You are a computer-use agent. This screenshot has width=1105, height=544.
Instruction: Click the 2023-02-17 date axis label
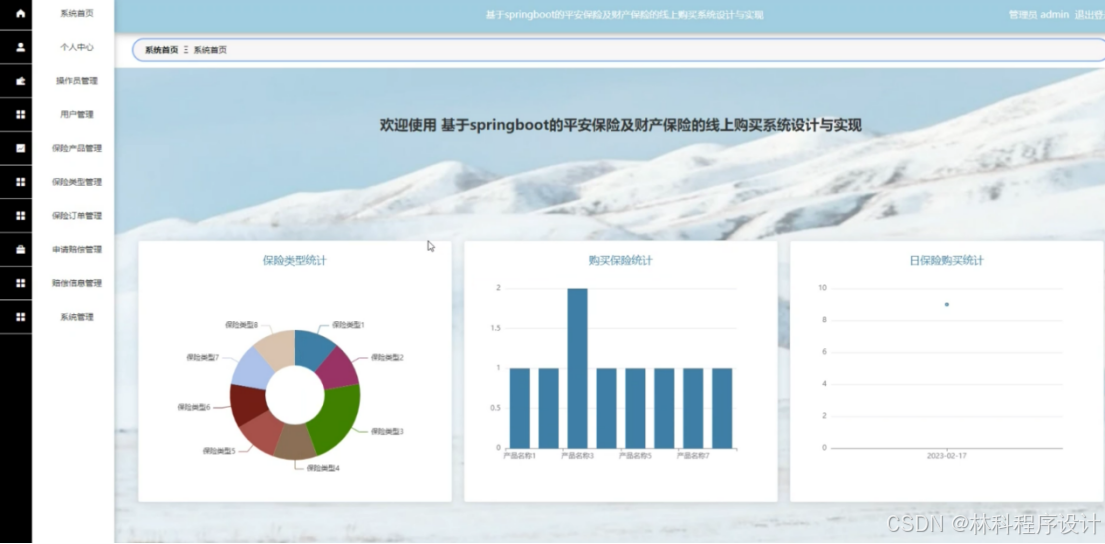point(946,456)
